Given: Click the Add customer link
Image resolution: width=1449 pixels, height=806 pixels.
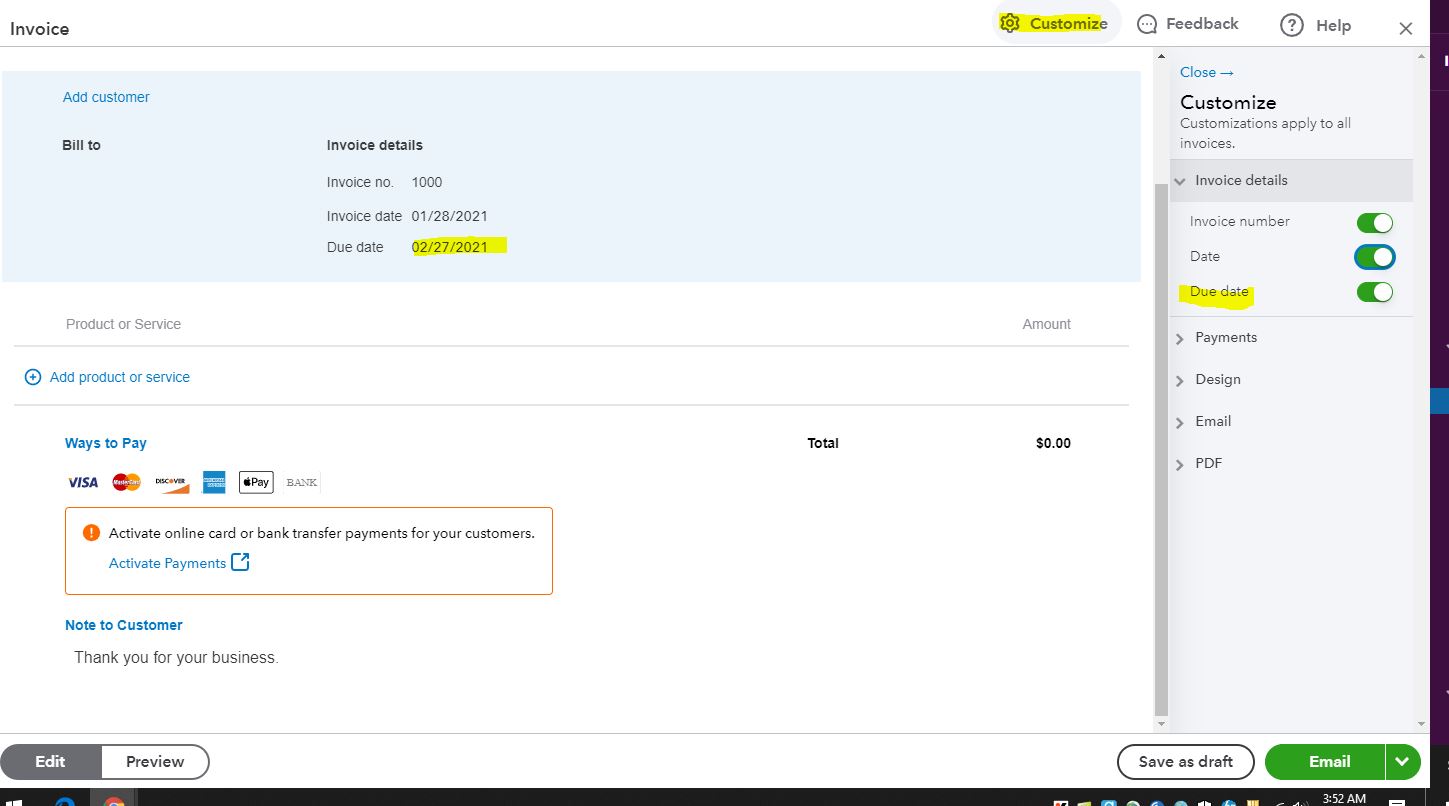Looking at the screenshot, I should pyautogui.click(x=106, y=97).
